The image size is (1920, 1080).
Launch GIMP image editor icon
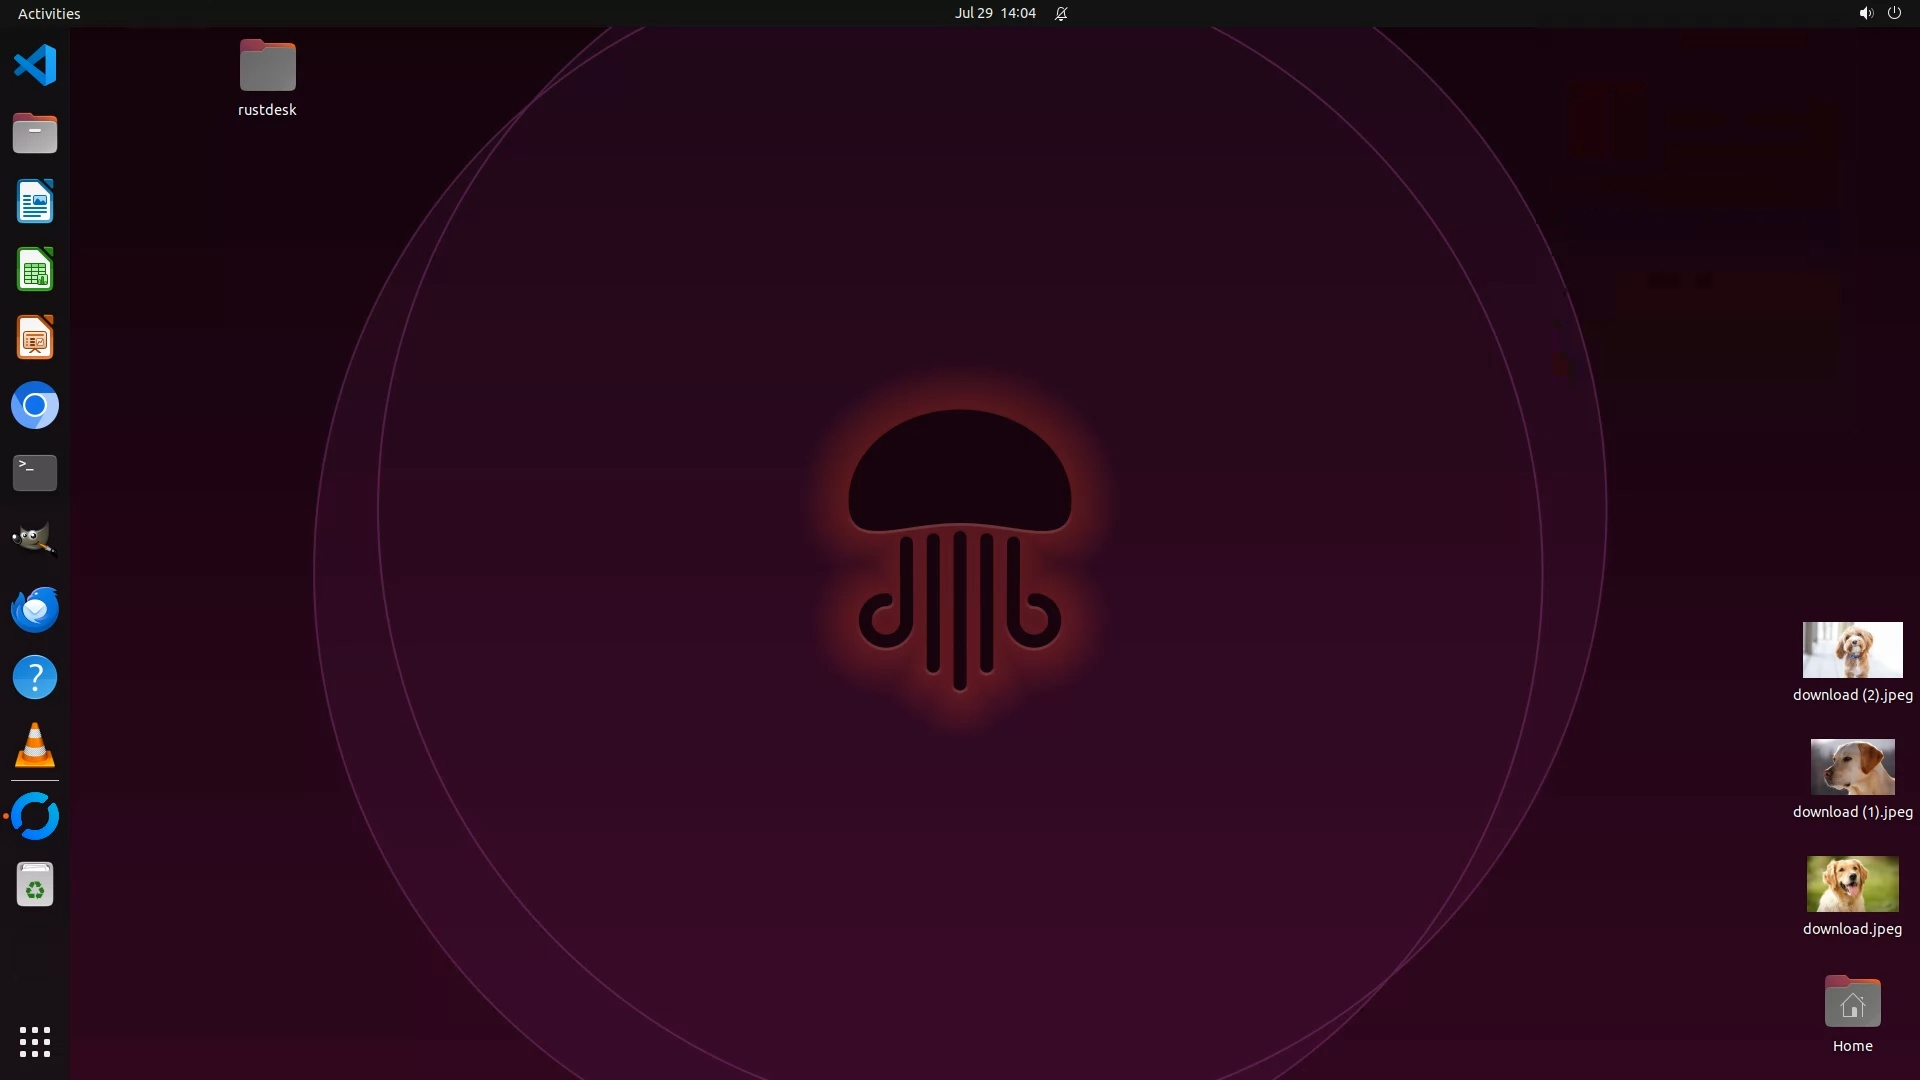35,541
